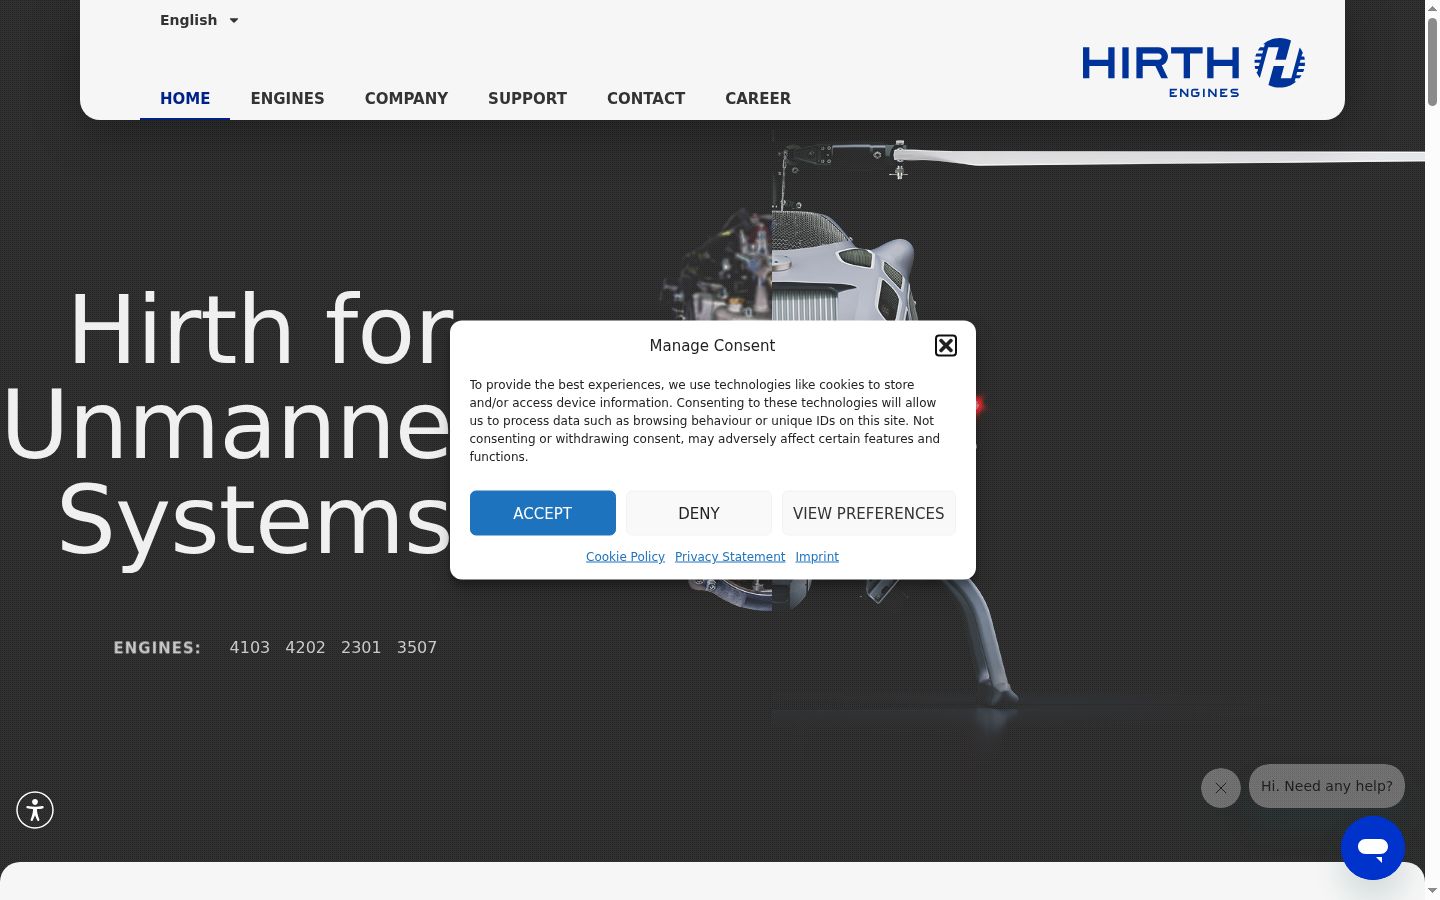Deny cookies with the DENY button
This screenshot has height=900, width=1440.
coord(699,513)
